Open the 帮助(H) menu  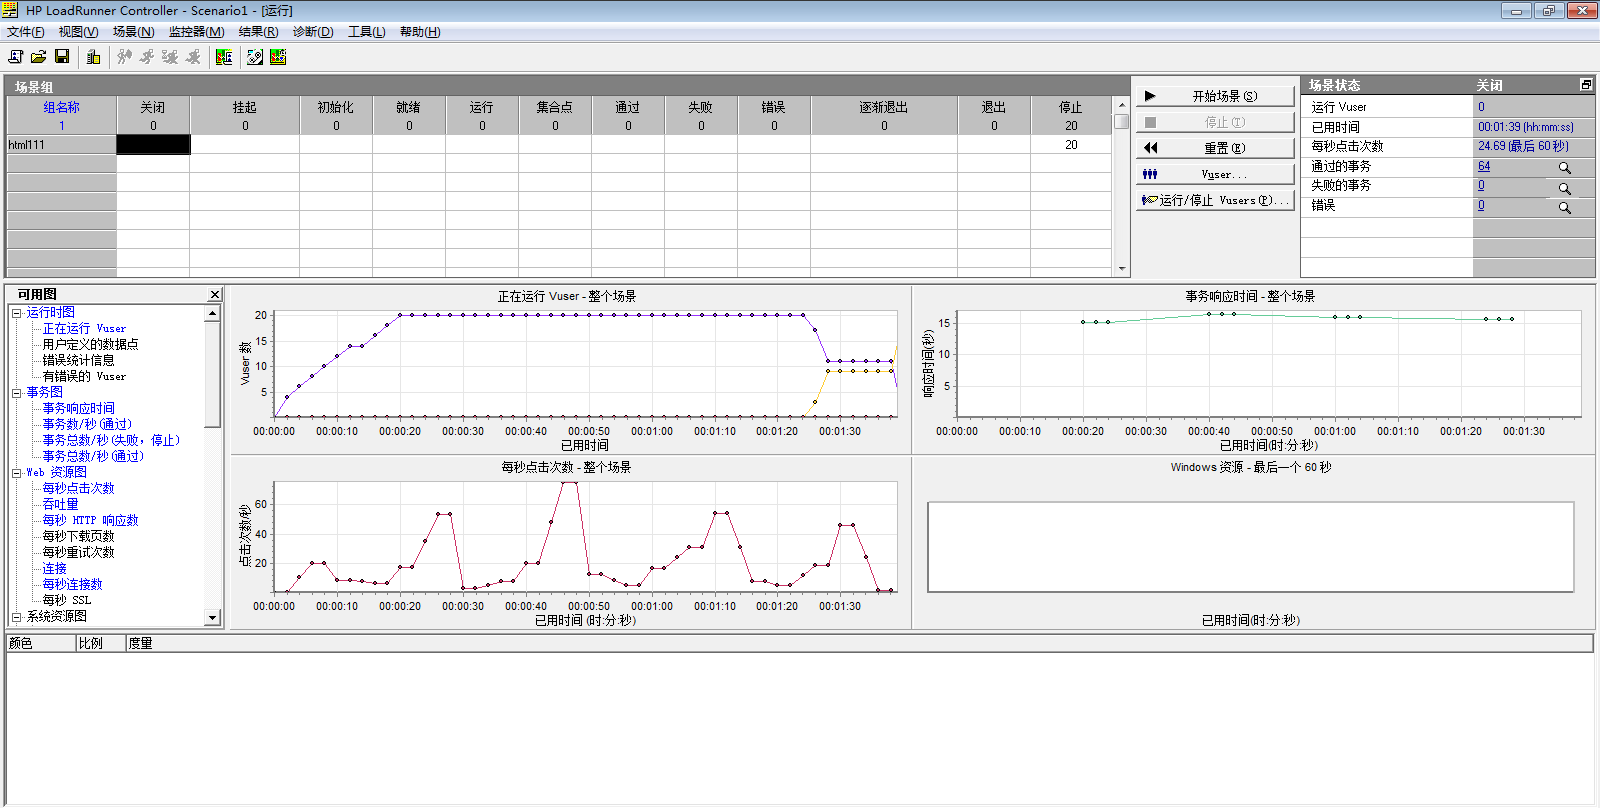pyautogui.click(x=420, y=32)
